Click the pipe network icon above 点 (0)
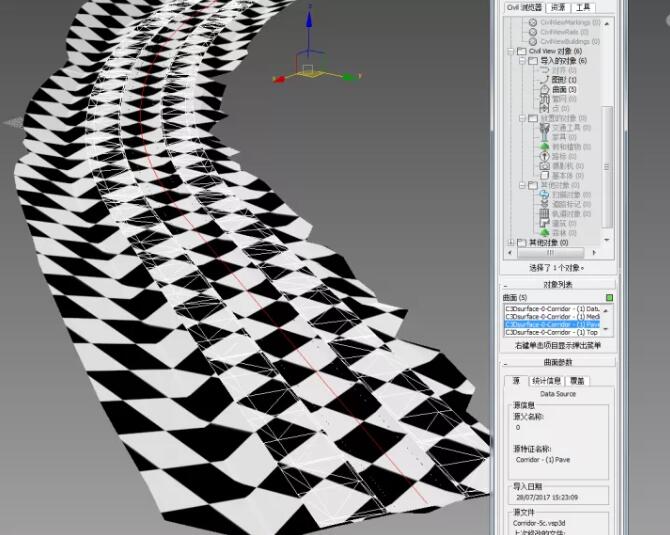Viewport: 670px width, 535px height. [544, 99]
